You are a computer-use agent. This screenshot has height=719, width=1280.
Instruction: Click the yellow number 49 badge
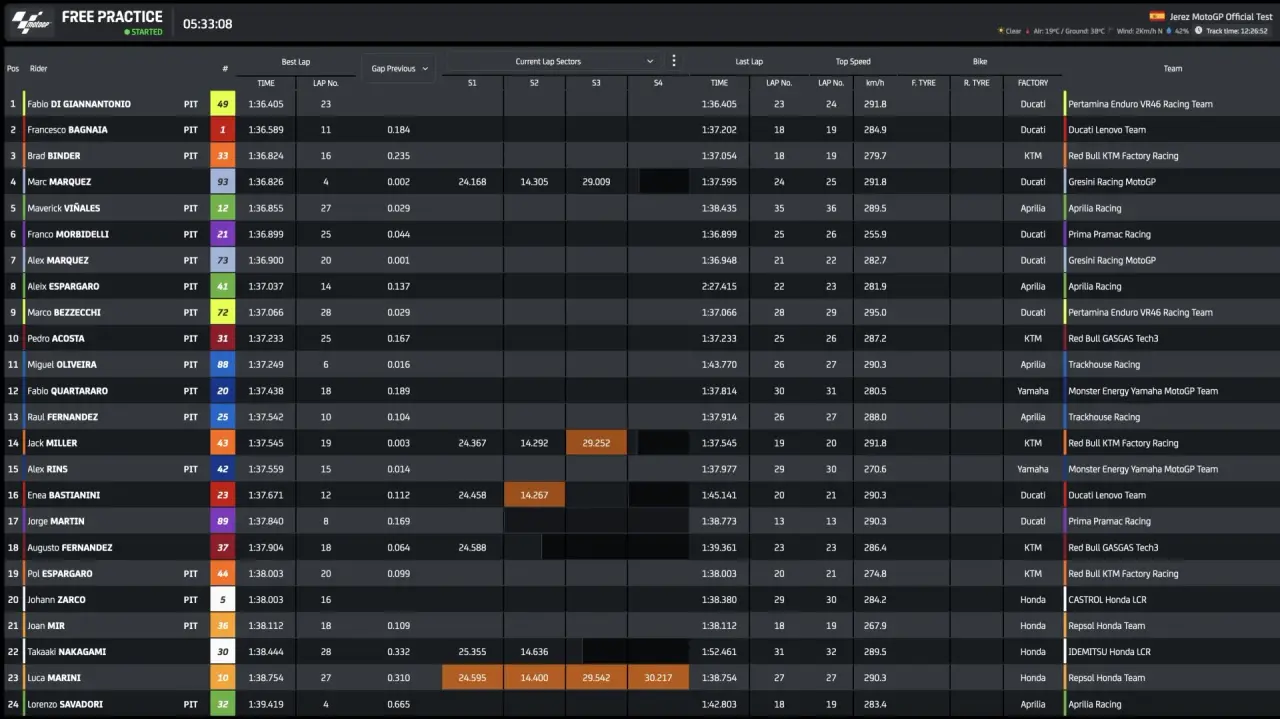(x=223, y=104)
